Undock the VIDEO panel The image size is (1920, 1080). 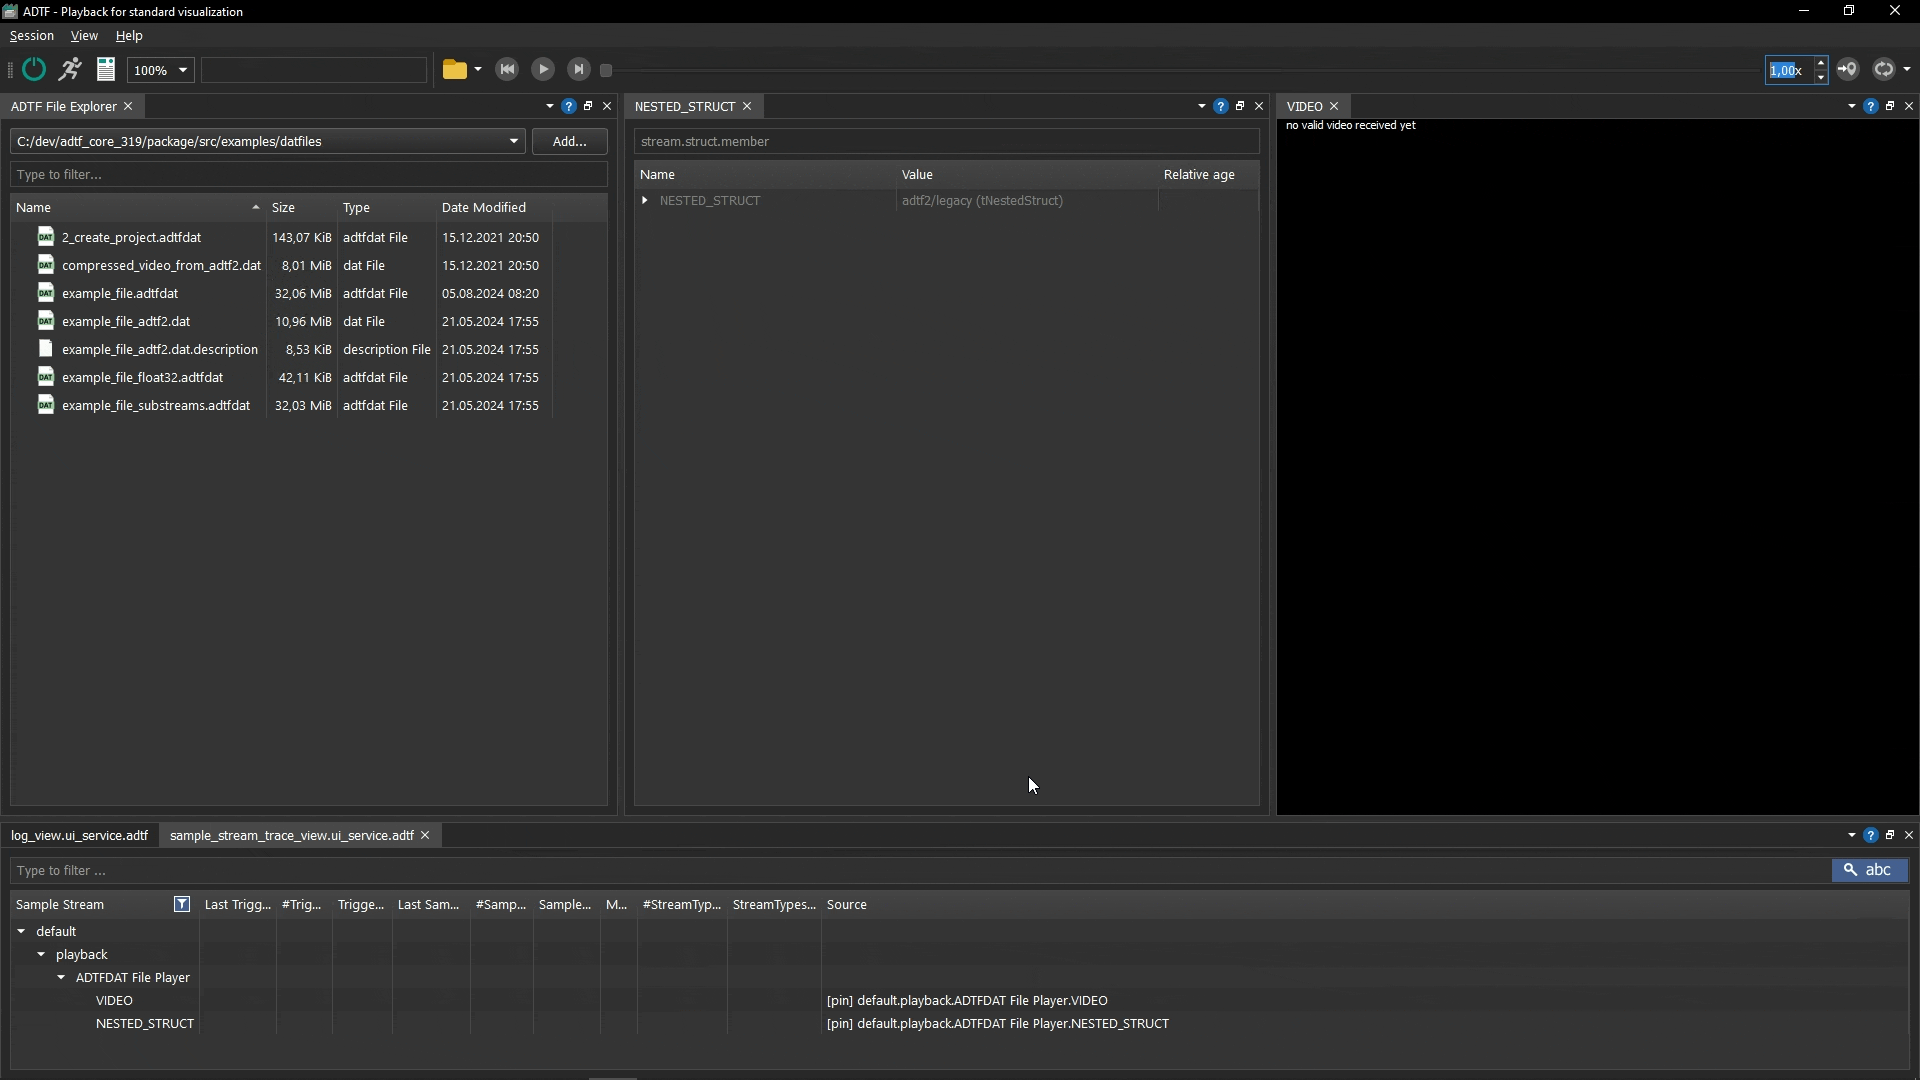(1890, 106)
